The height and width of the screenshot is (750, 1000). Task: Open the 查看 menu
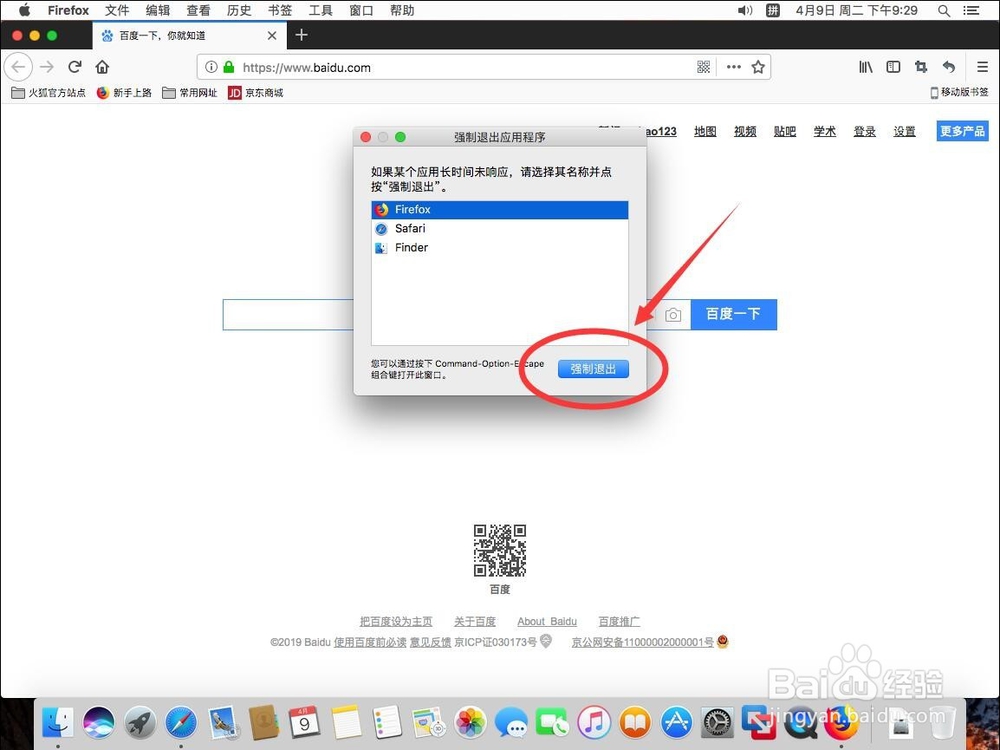[x=198, y=10]
